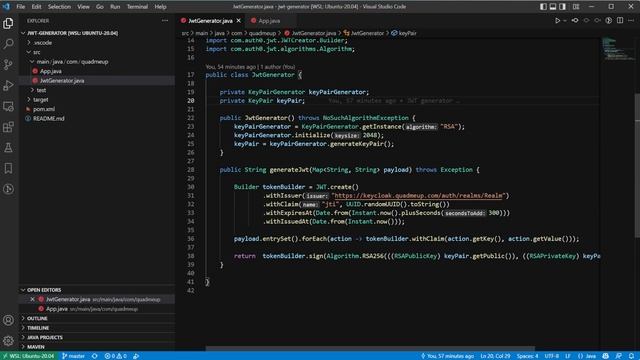640x360 pixels.
Task: Toggle the primary sidebar layout button
Action: pos(543,7)
